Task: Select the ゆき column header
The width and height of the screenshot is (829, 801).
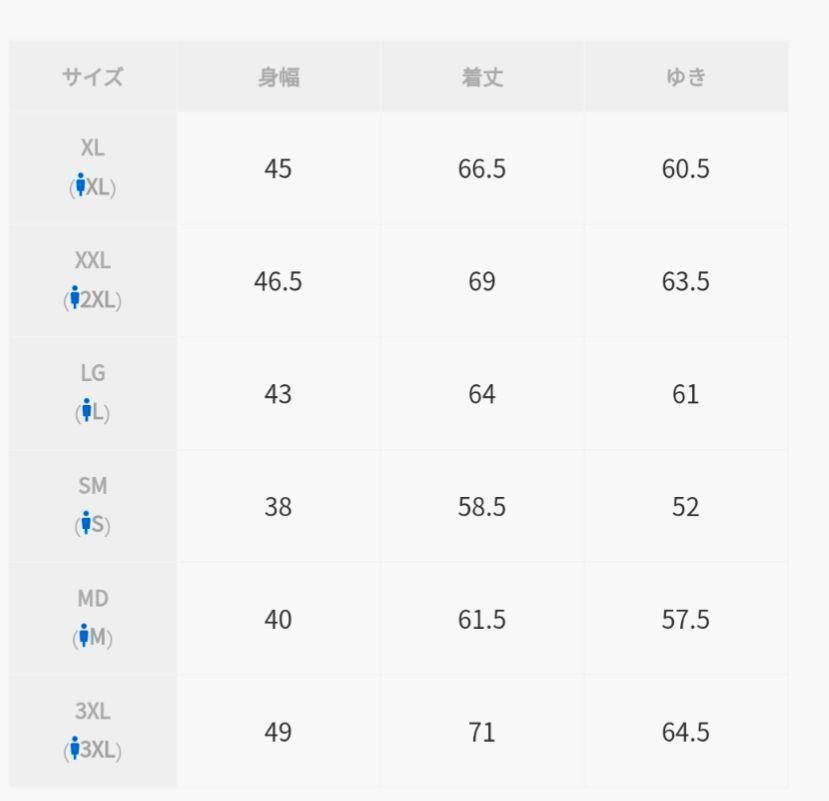Action: [x=685, y=77]
